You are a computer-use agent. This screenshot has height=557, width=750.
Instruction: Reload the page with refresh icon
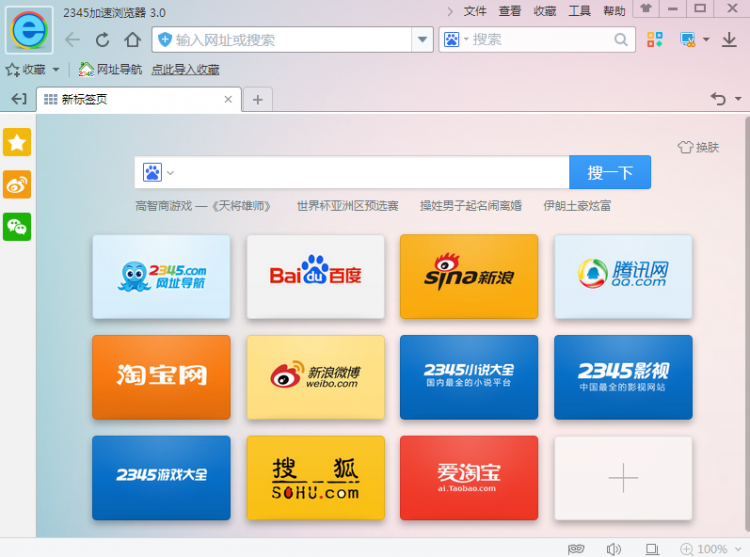pos(102,40)
